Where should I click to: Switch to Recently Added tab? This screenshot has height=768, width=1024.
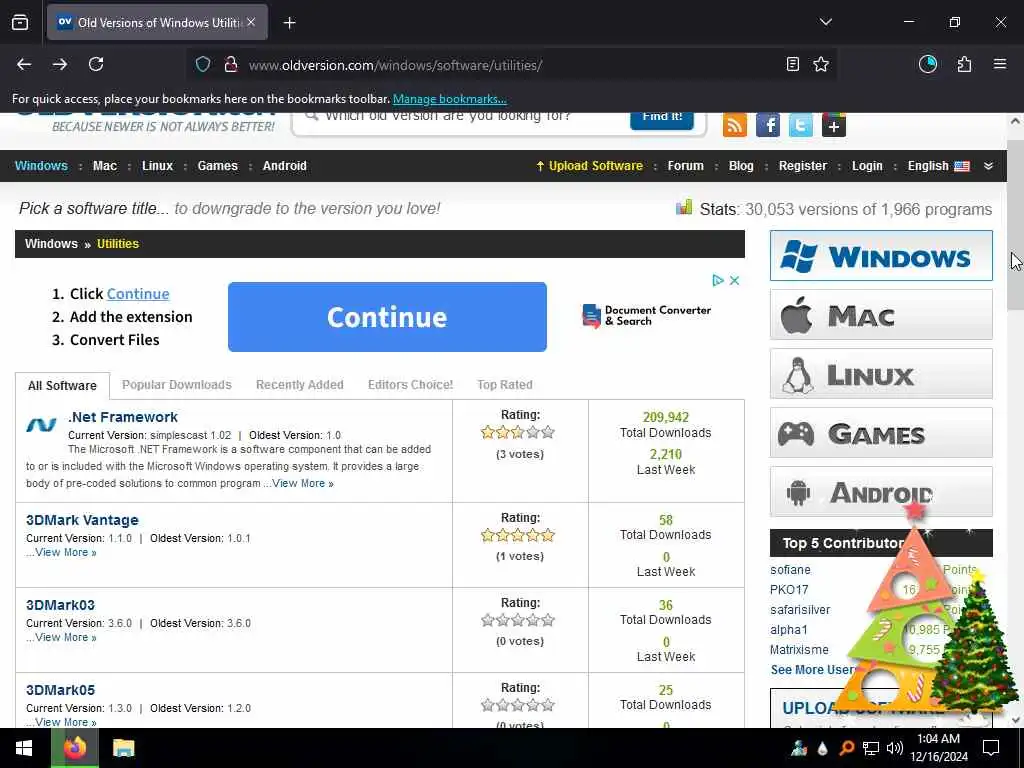point(300,385)
